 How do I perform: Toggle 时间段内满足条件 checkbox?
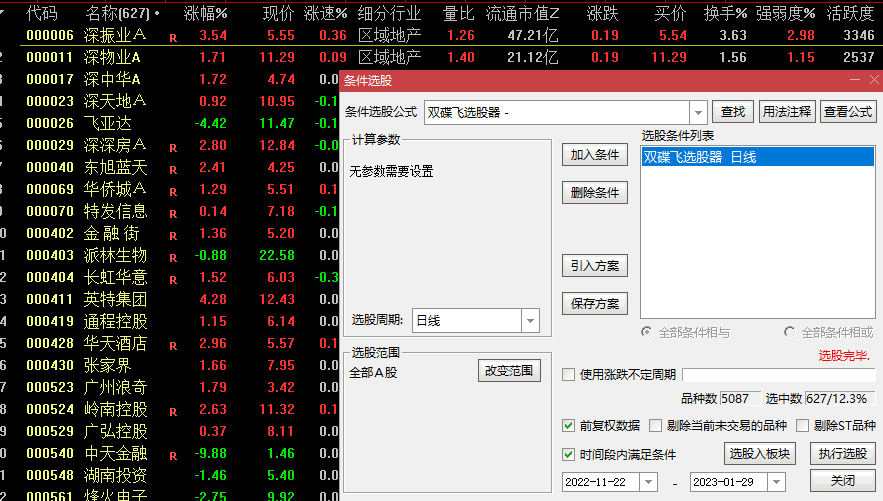coord(568,454)
